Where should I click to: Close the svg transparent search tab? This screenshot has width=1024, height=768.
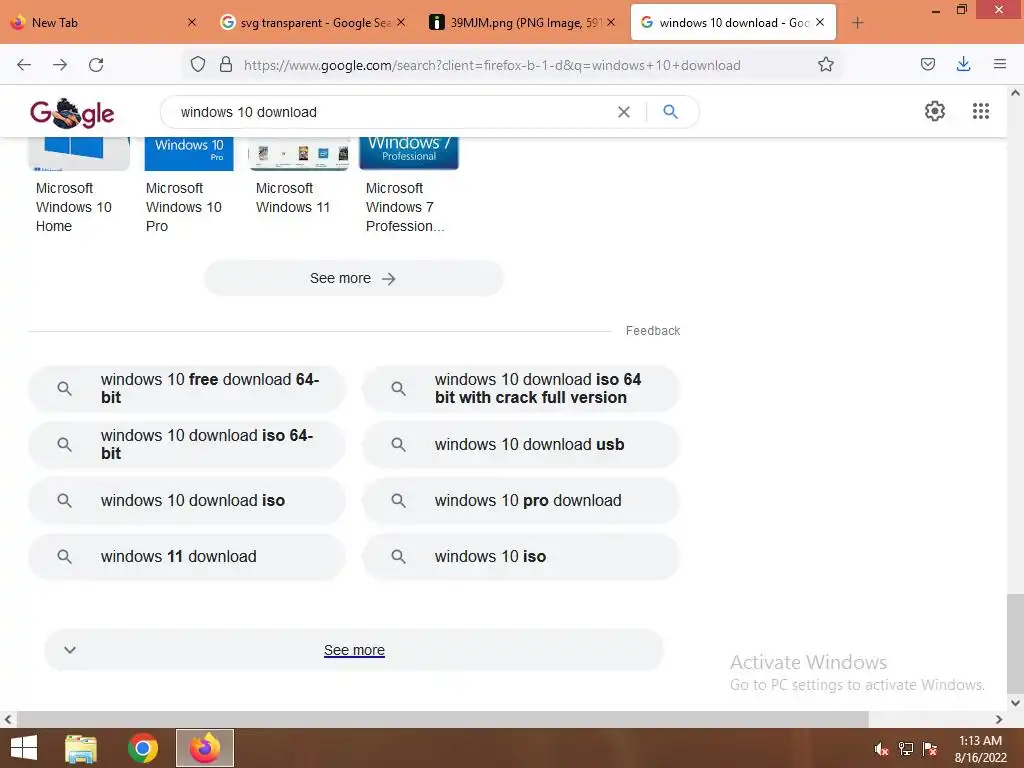point(401,22)
